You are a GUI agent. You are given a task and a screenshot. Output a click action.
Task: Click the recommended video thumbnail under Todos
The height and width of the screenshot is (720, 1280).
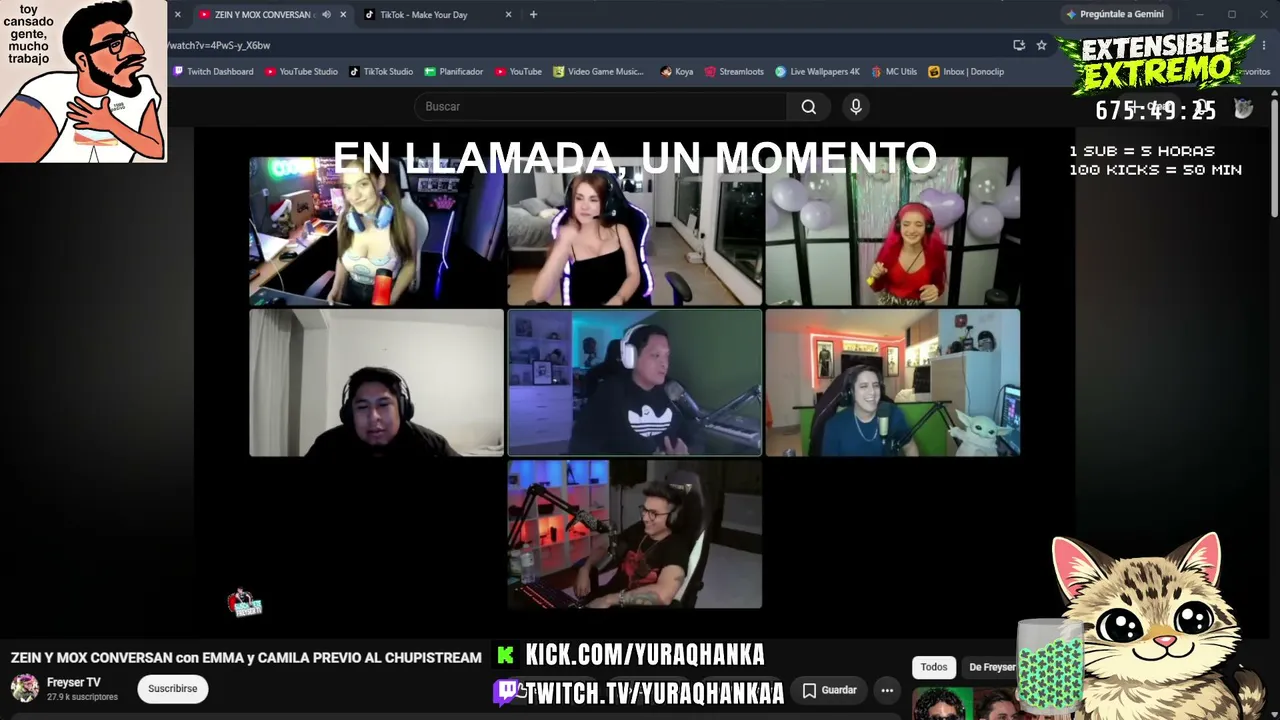pos(965,704)
